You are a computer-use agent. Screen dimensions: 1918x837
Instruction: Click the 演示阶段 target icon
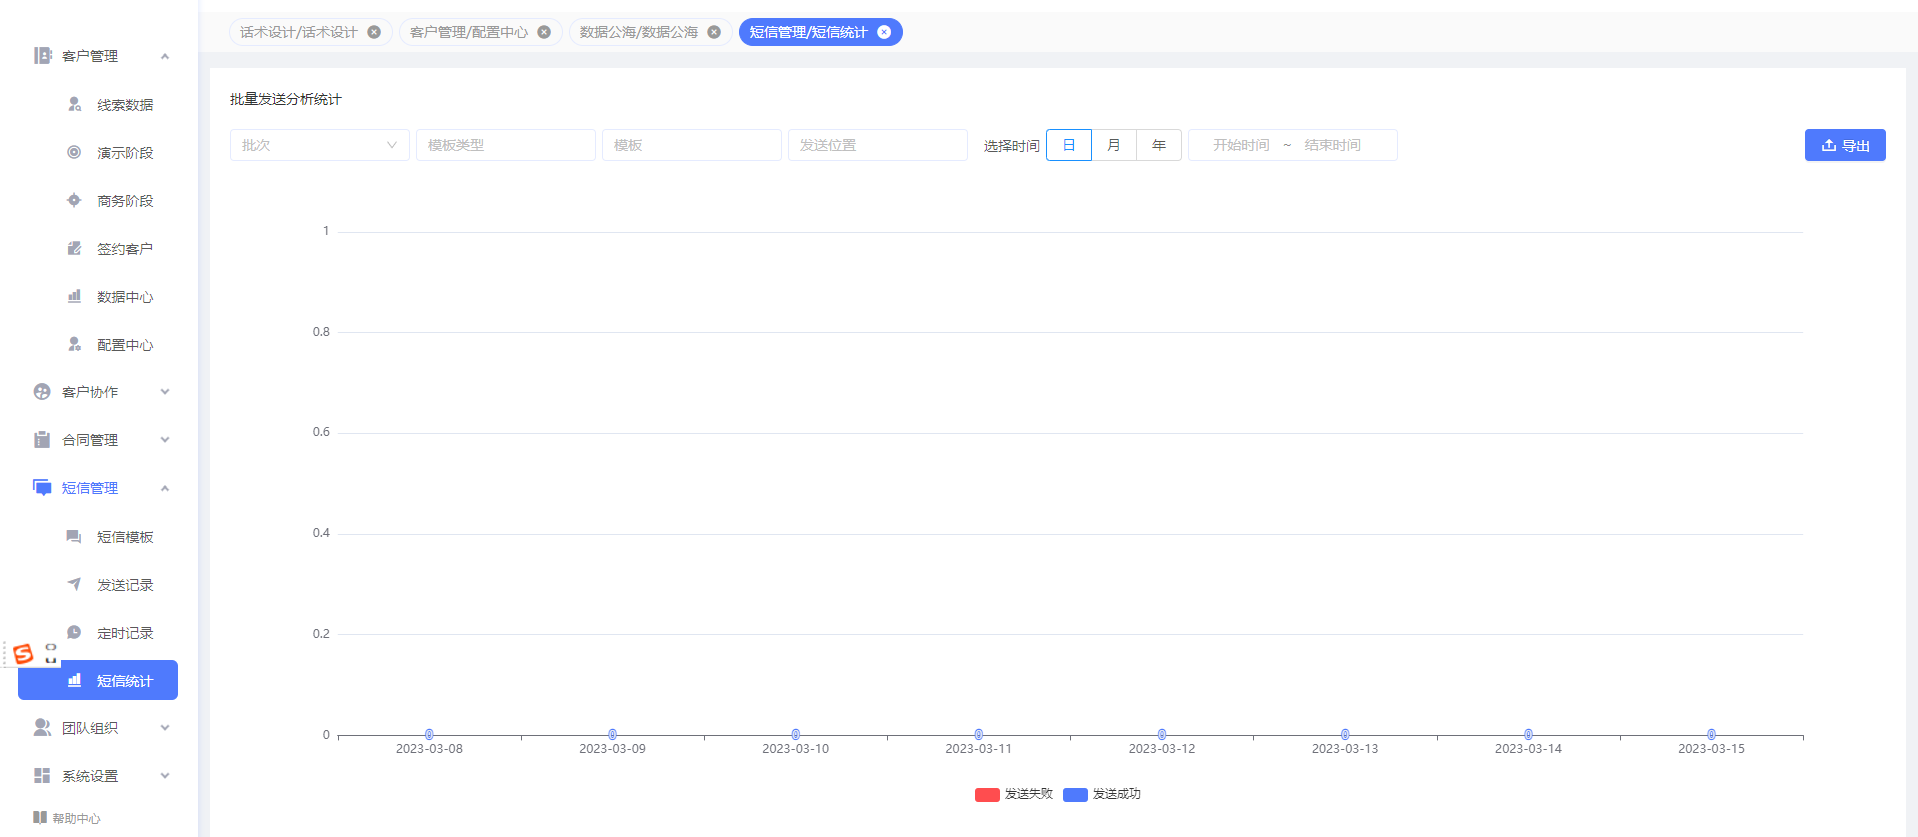[x=74, y=152]
